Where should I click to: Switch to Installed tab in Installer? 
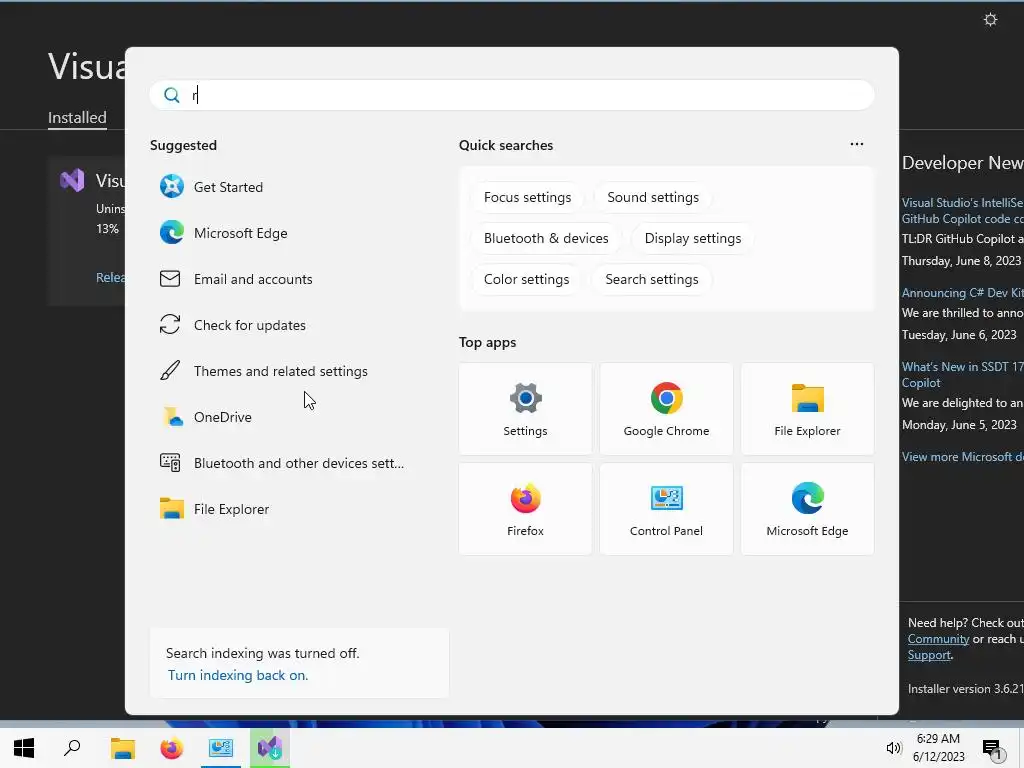(x=77, y=118)
